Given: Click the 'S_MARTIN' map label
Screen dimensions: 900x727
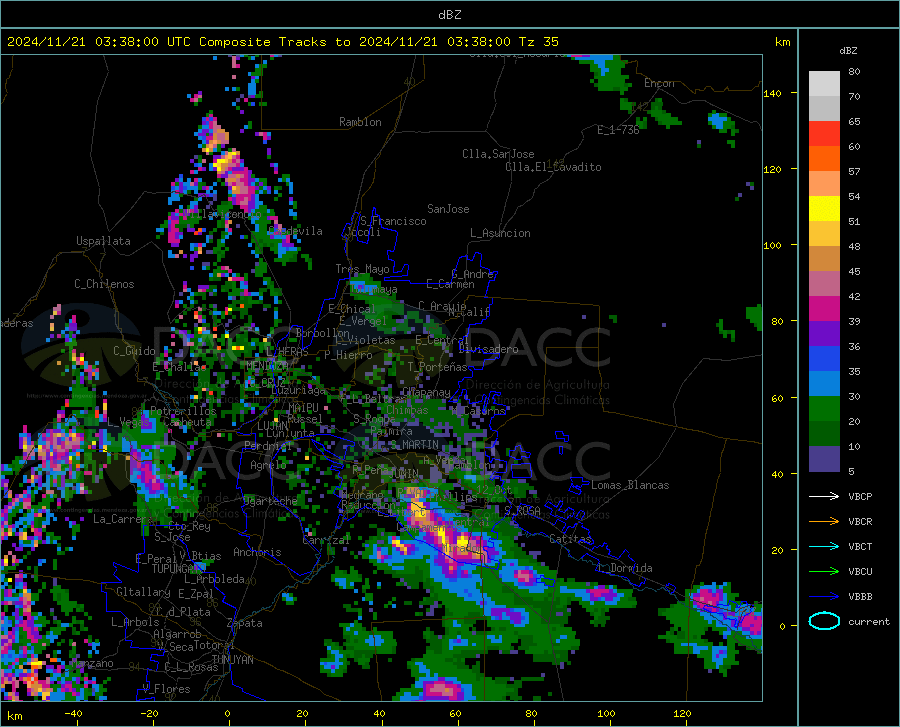Looking at the screenshot, I should (x=415, y=444).
